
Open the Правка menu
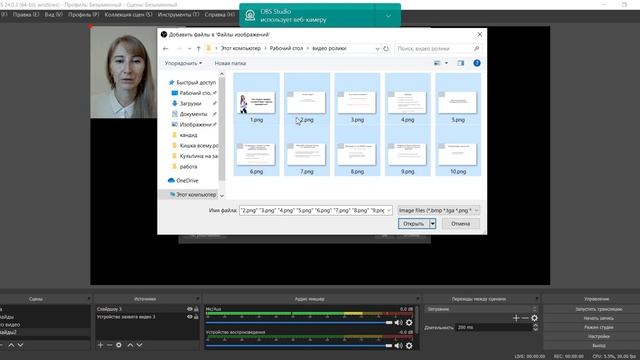26,14
